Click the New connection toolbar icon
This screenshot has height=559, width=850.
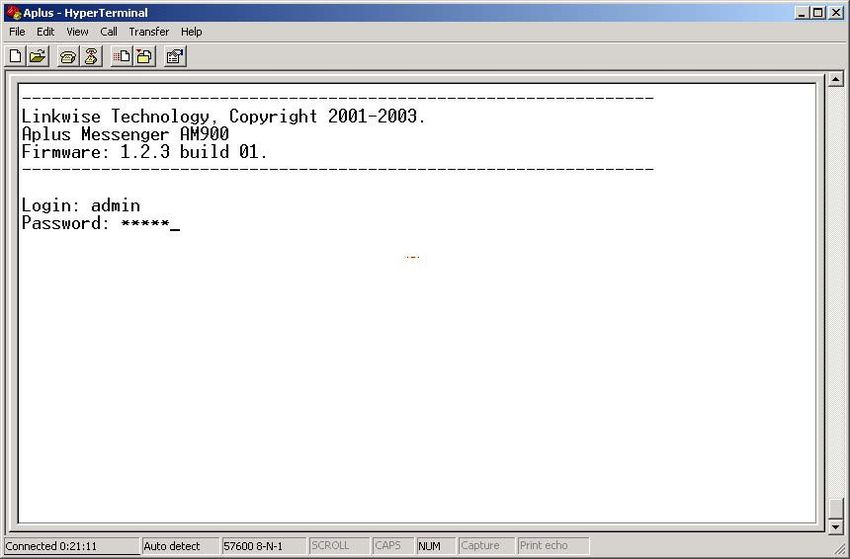tap(16, 56)
